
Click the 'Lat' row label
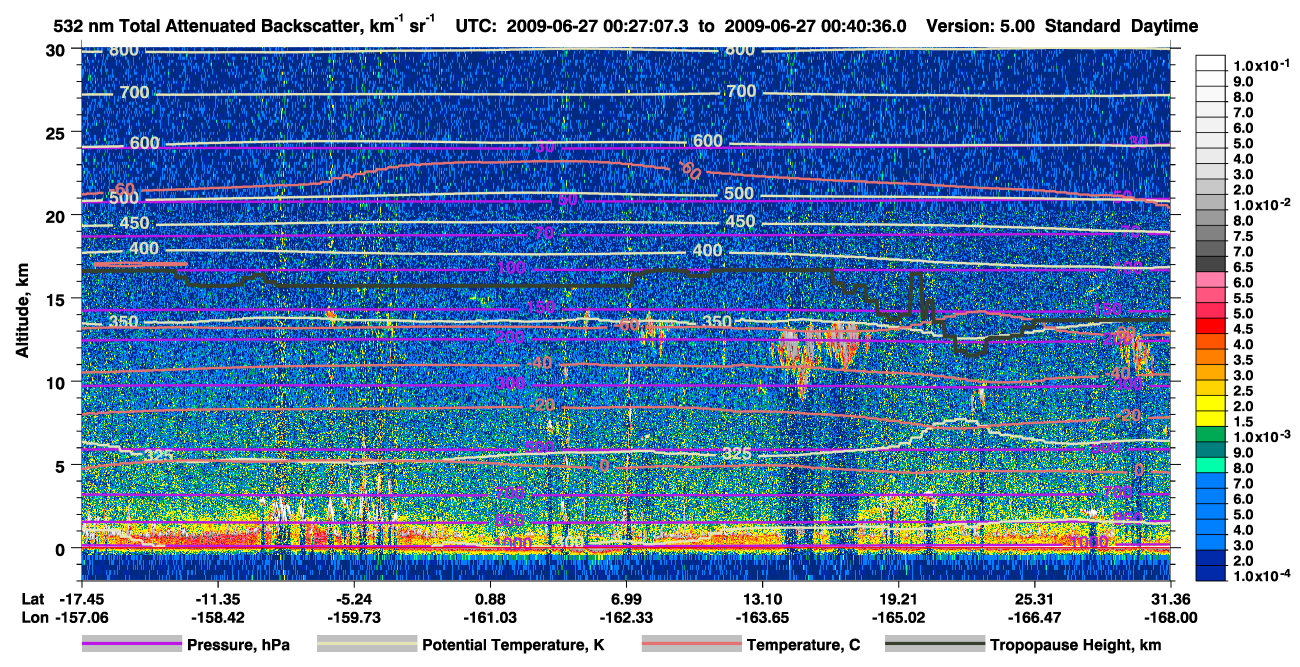(32, 599)
